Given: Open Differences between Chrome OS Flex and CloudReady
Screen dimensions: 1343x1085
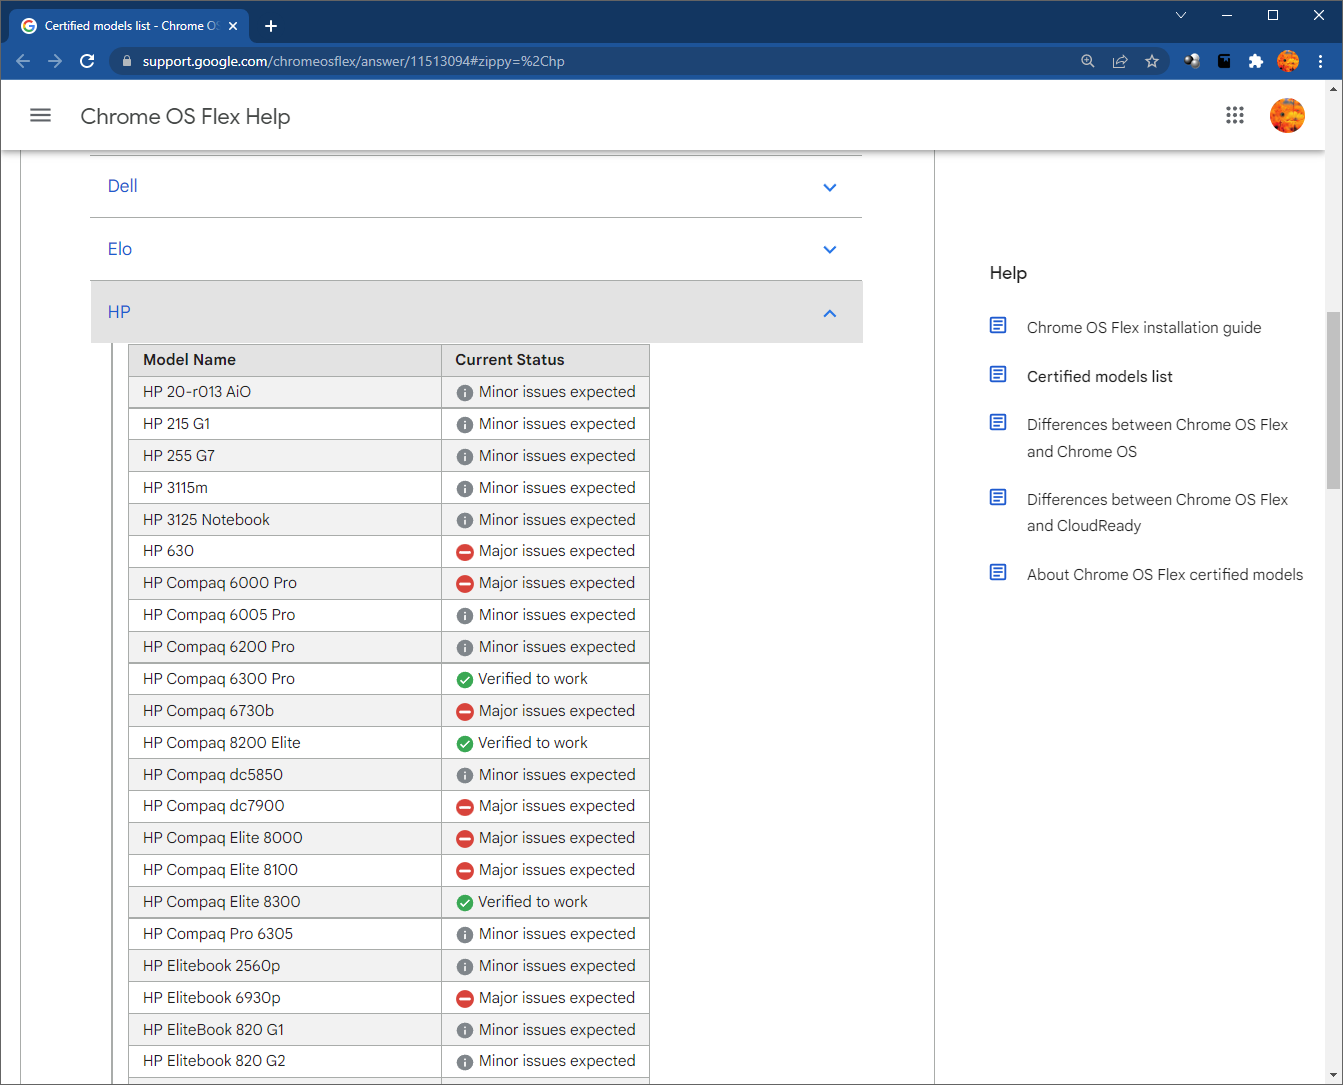Looking at the screenshot, I should (1157, 512).
